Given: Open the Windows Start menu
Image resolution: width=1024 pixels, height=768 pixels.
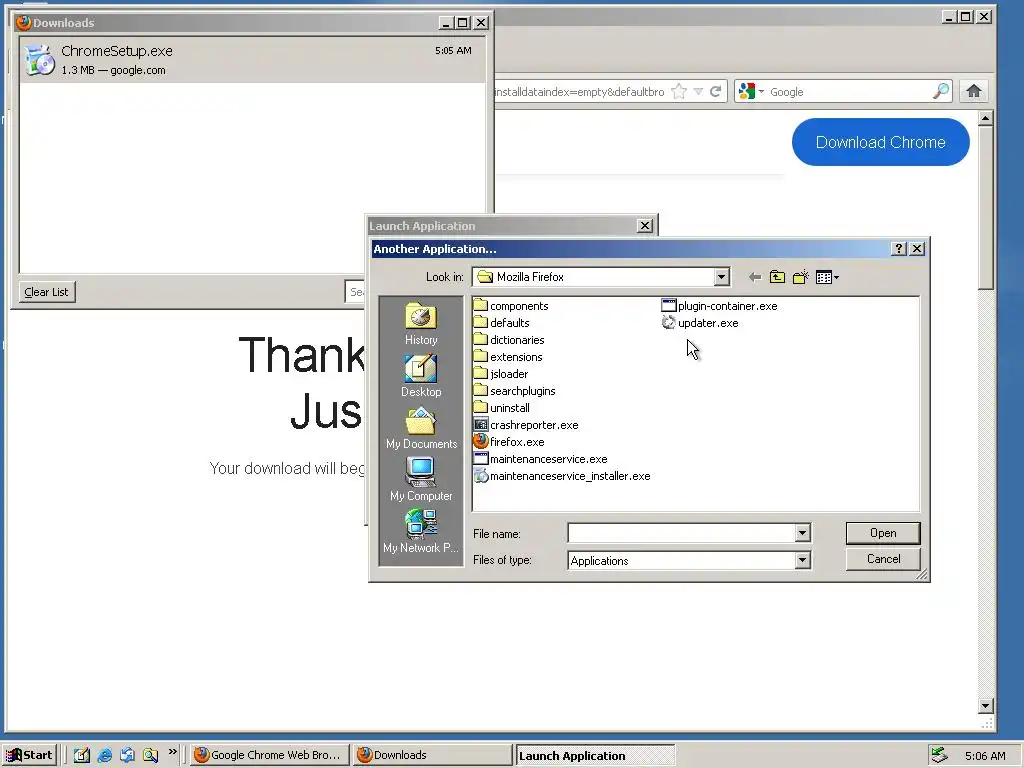Looking at the screenshot, I should [x=30, y=755].
